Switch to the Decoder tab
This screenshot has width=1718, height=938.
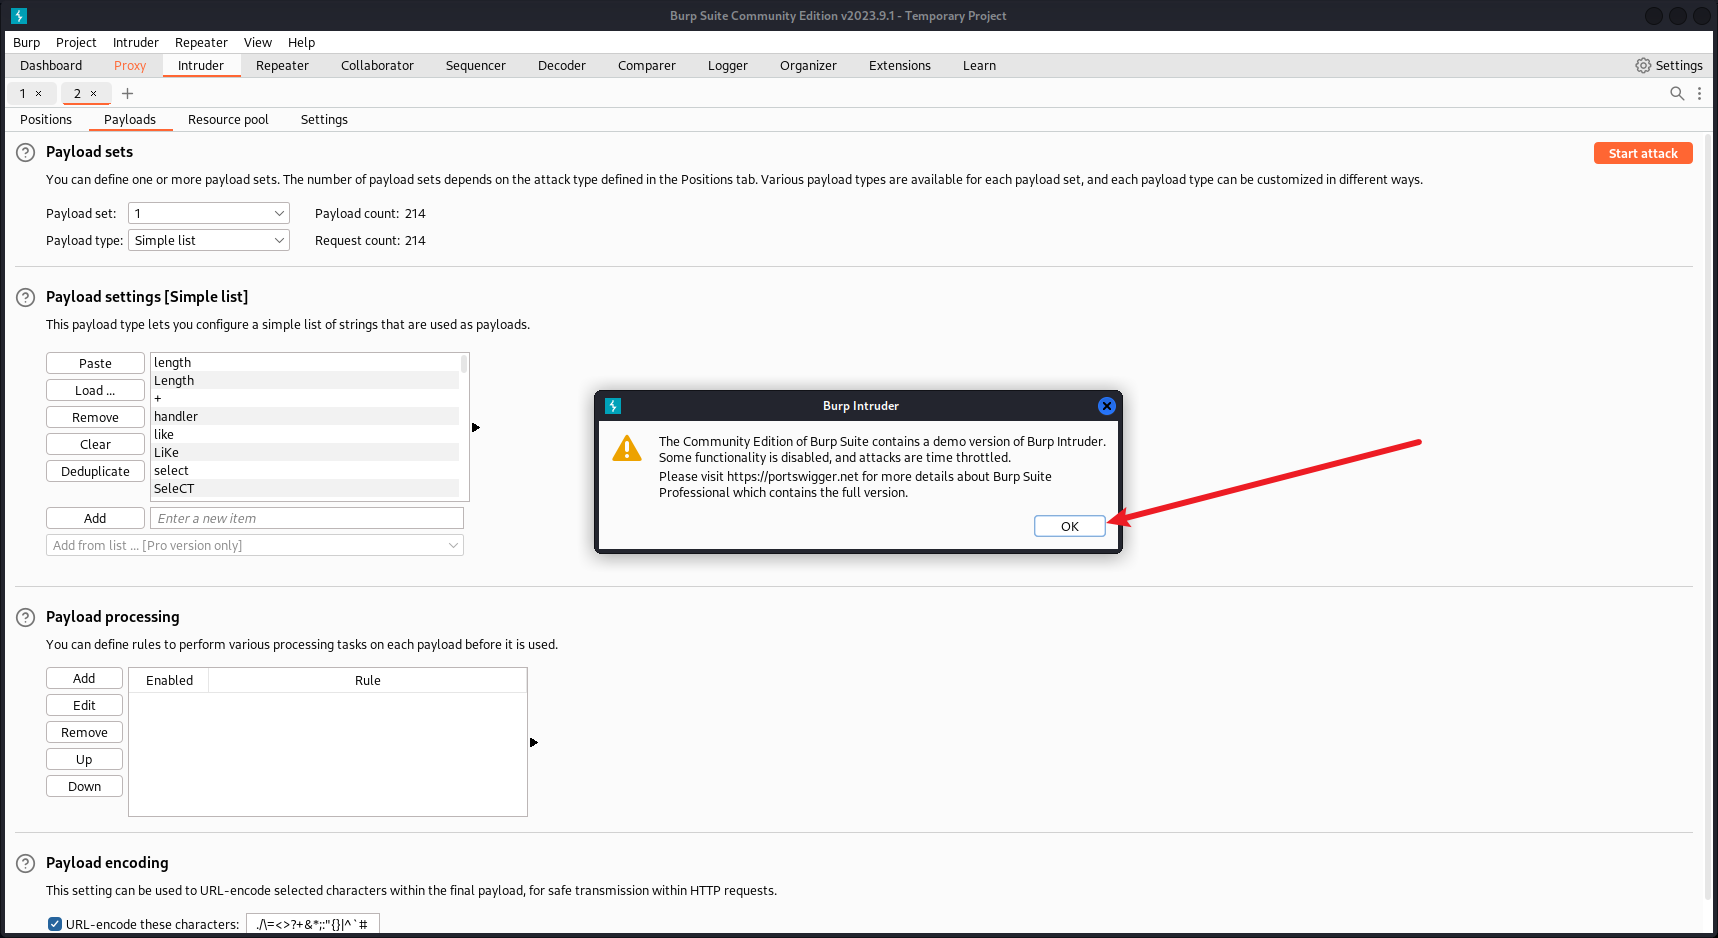pos(562,65)
